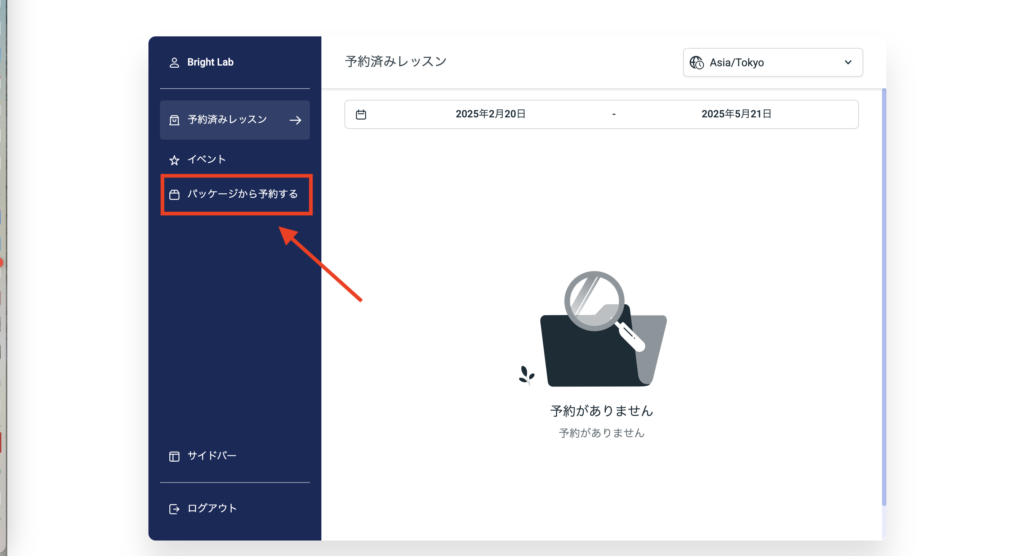Click the globe icon in timezone selector
The width and height of the screenshot is (1024, 556).
click(696, 62)
